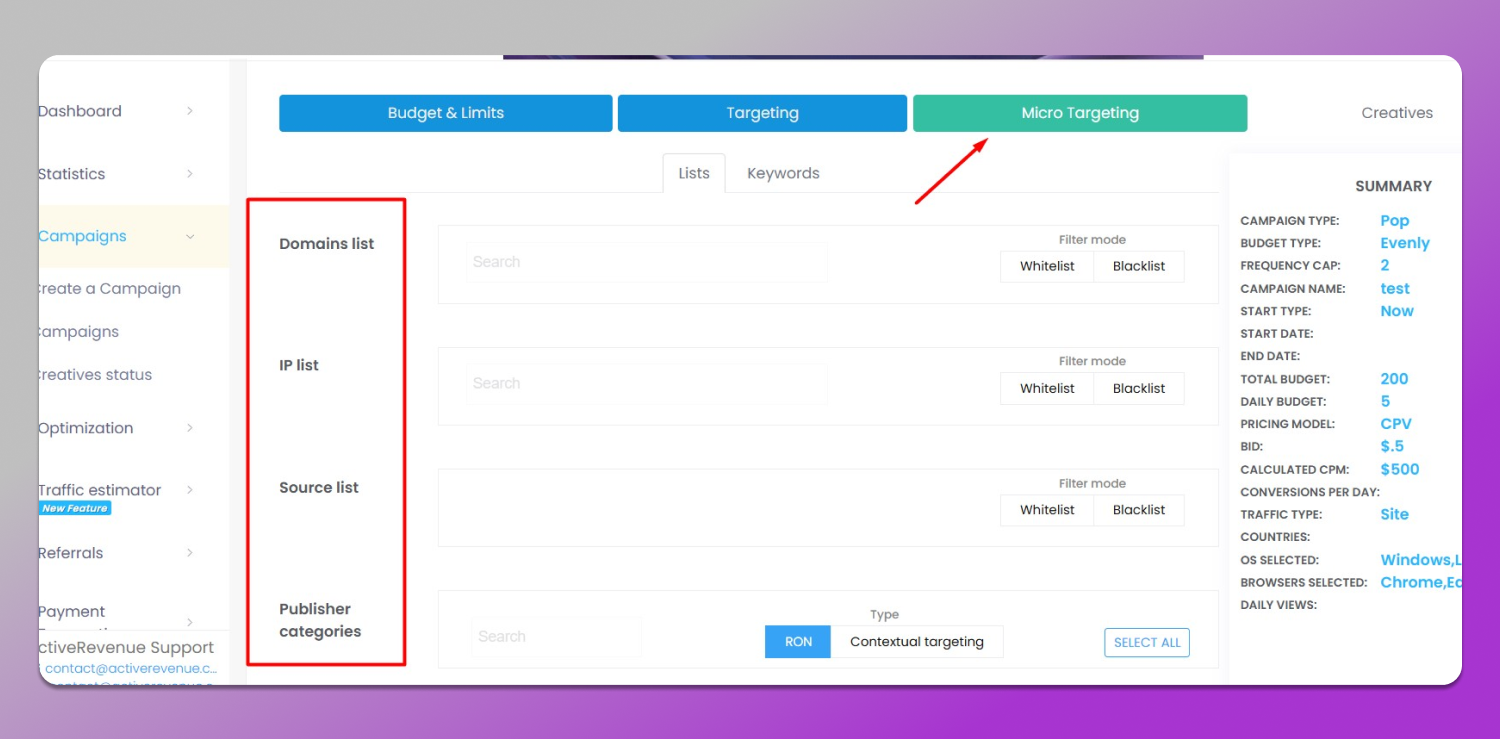The width and height of the screenshot is (1500, 739).
Task: Expand the Statistics sidebar chevron
Action: tap(190, 174)
